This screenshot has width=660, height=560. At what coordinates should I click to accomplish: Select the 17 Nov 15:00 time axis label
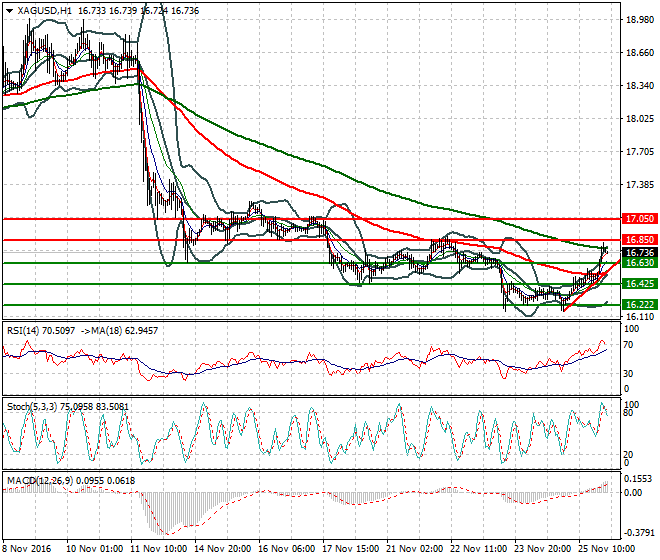351,549
